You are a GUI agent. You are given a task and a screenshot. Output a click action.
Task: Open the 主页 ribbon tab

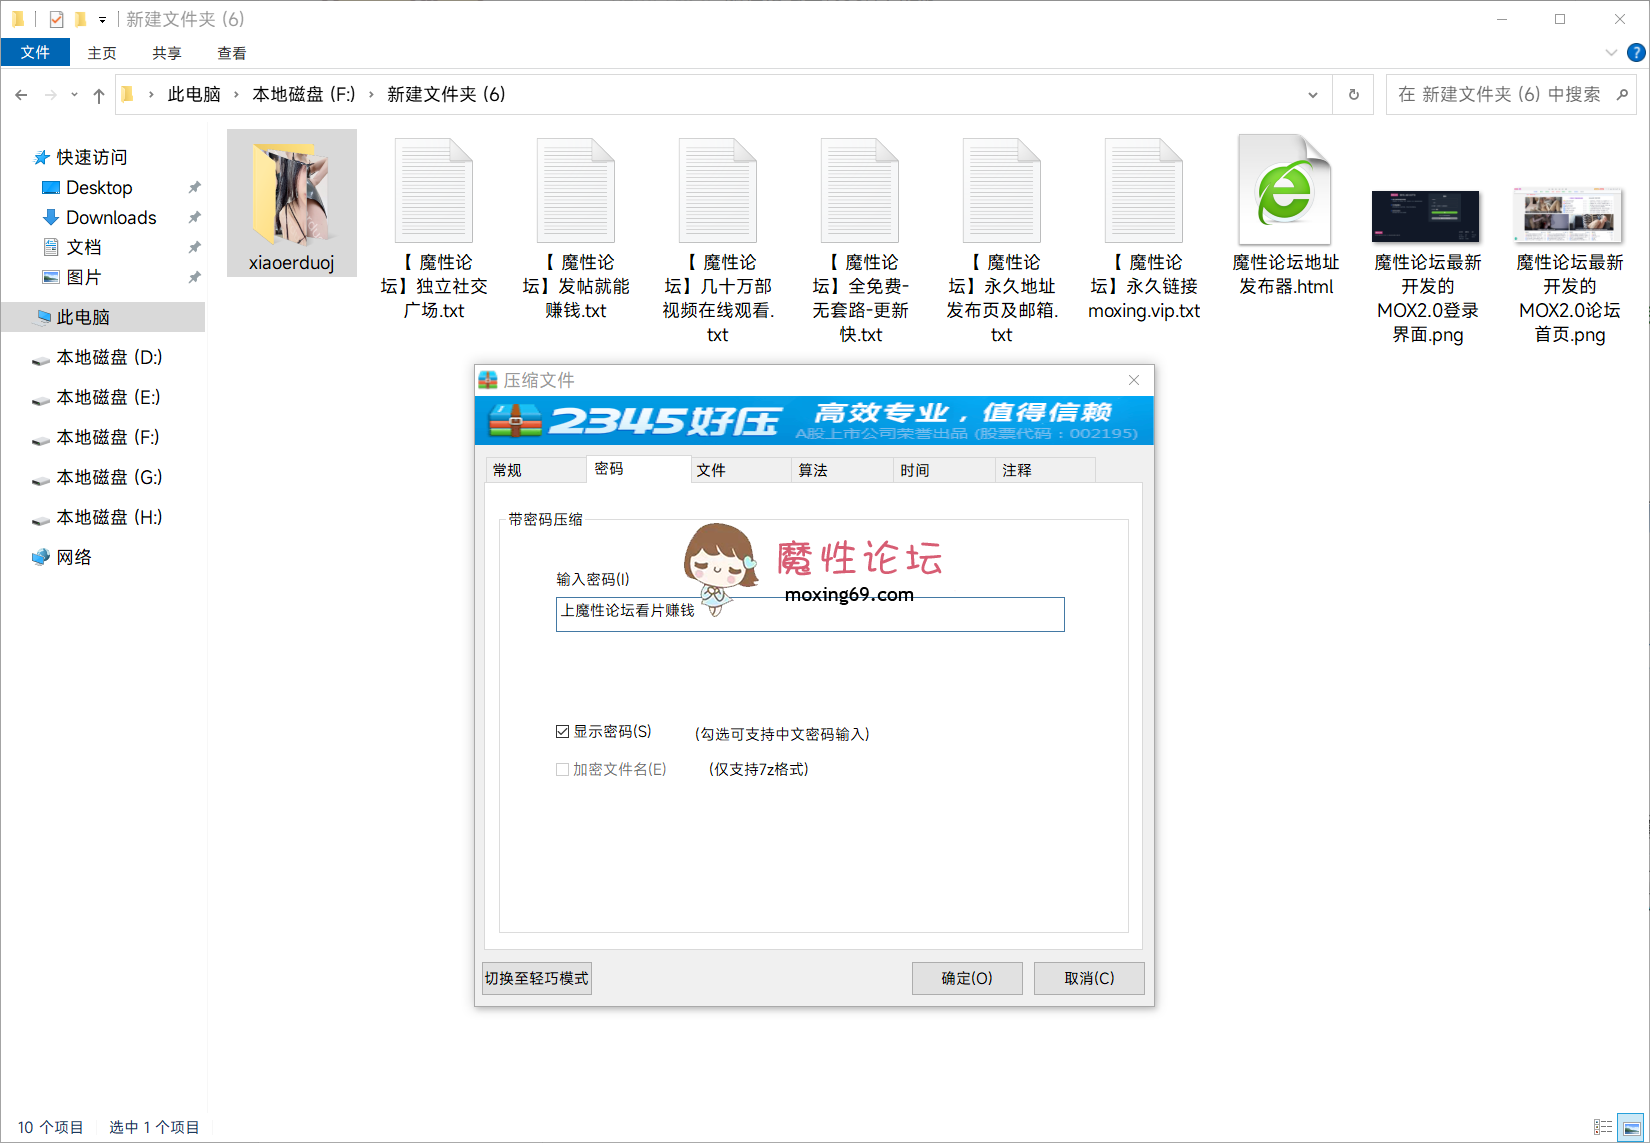coord(102,53)
